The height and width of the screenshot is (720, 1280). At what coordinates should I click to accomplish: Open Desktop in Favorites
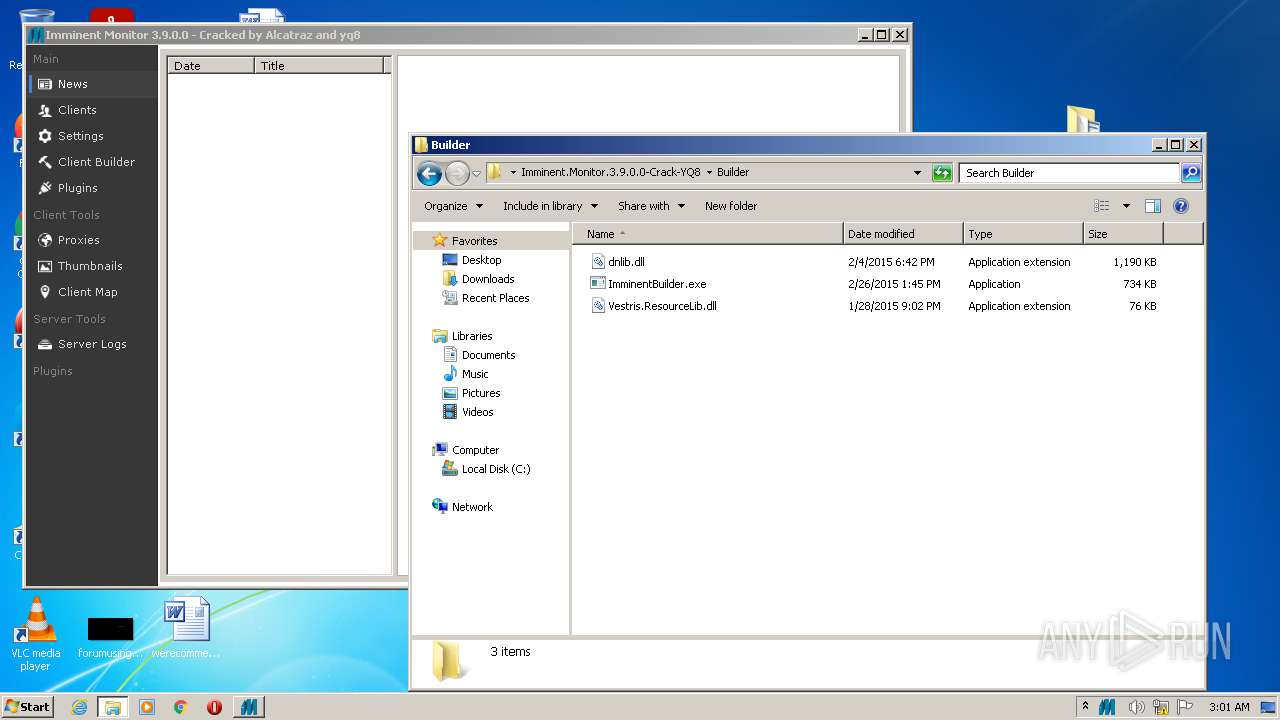pos(481,260)
